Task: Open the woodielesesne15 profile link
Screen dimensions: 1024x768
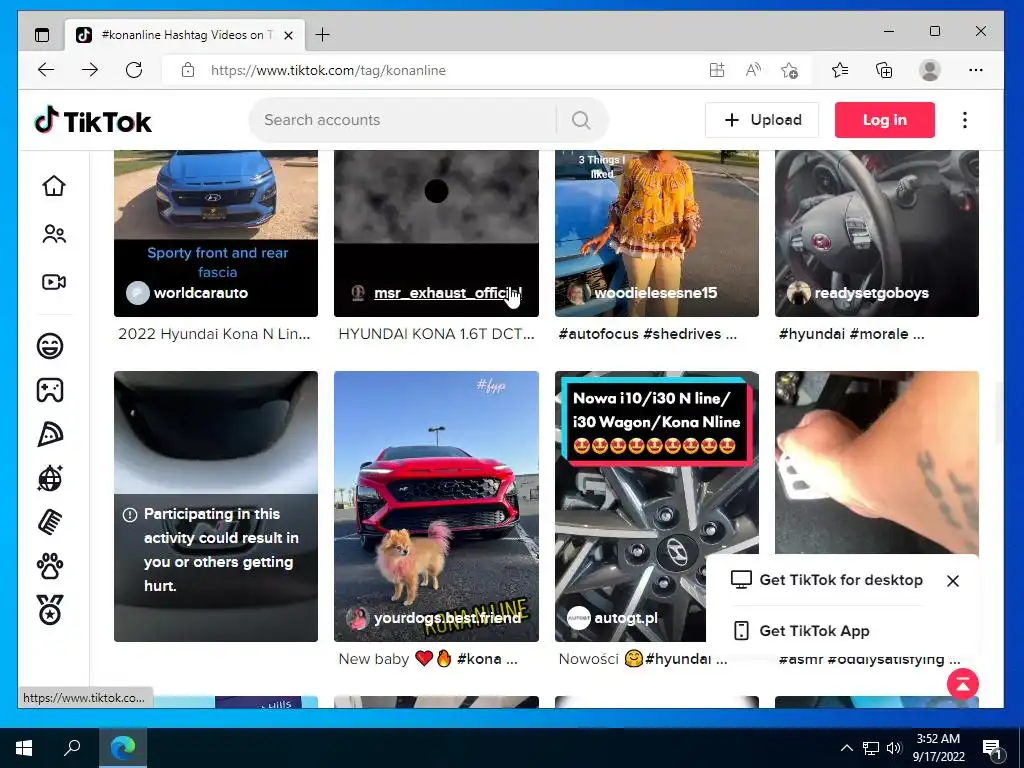Action: 656,293
